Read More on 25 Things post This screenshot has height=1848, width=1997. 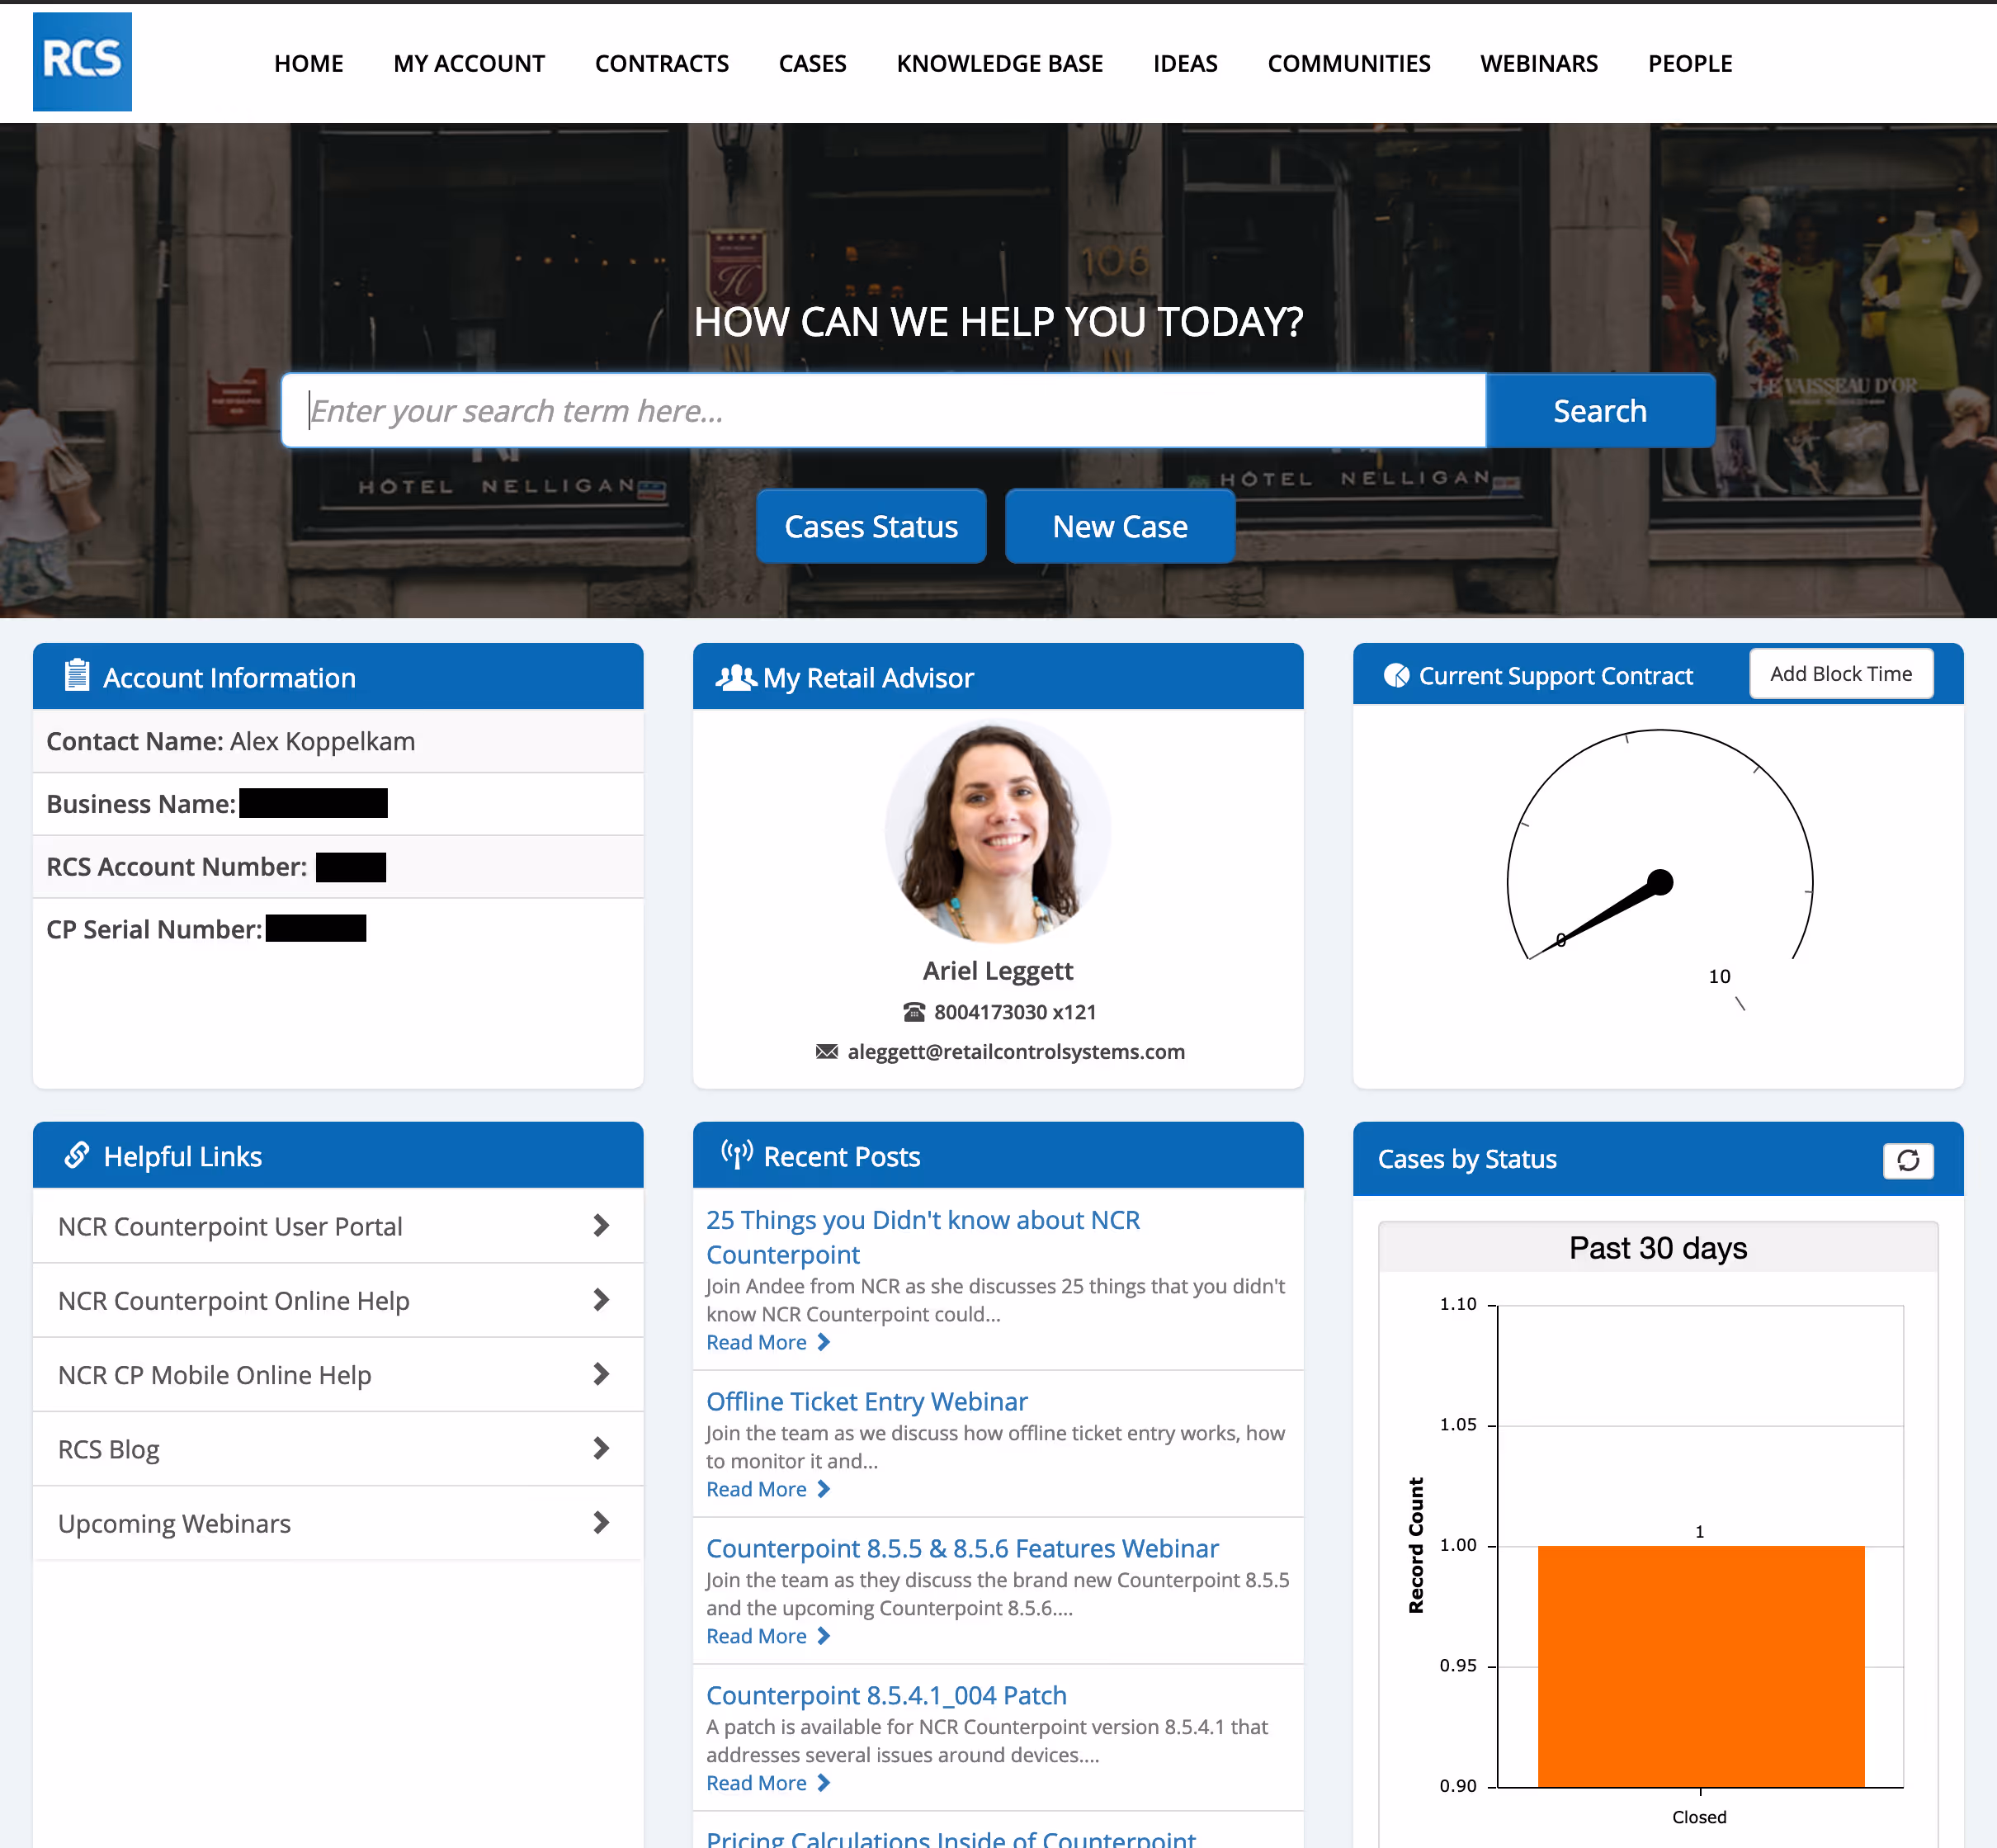pos(767,1342)
